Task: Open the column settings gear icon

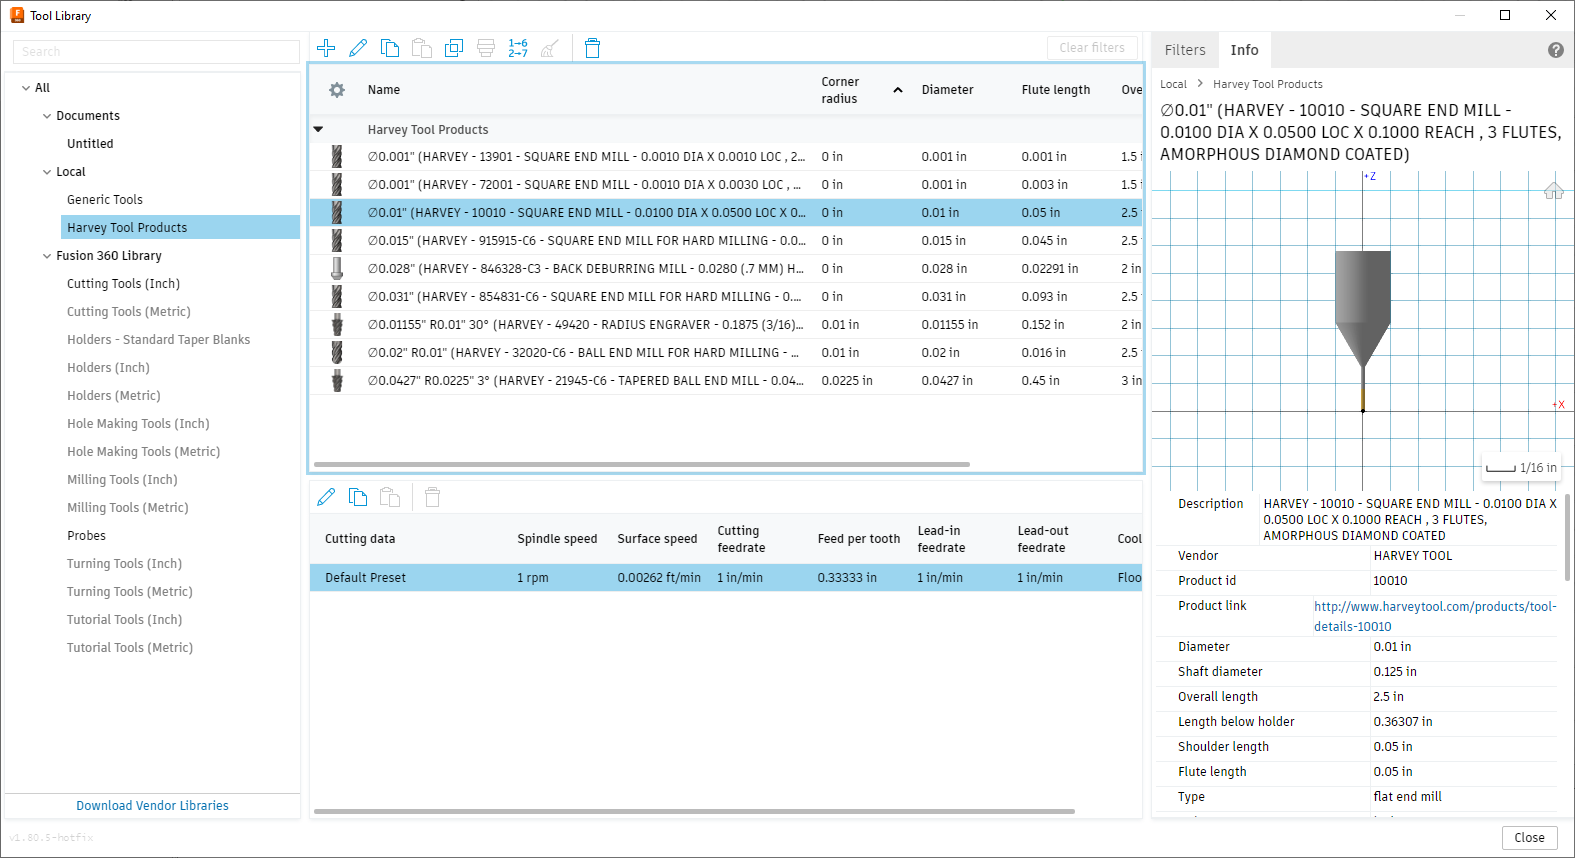Action: (337, 90)
